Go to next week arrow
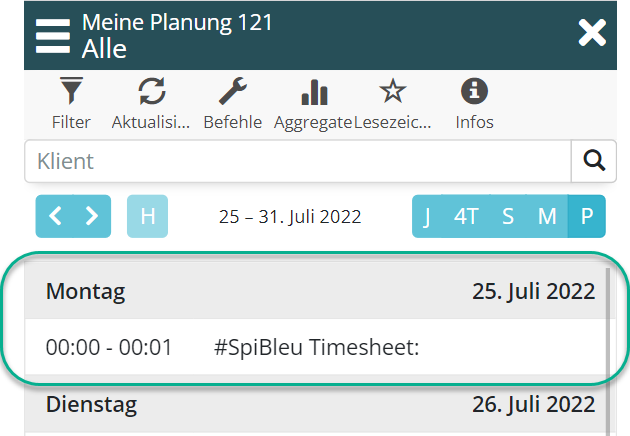Image resolution: width=630 pixels, height=436 pixels. [x=92, y=216]
